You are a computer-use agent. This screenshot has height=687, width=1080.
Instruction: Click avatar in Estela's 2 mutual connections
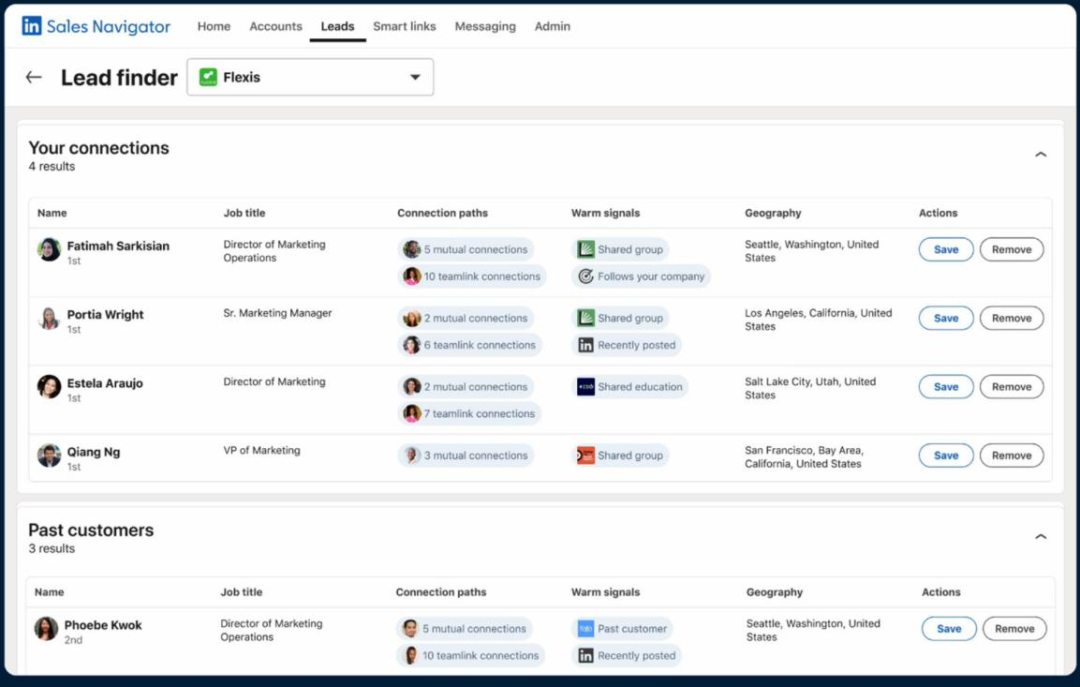[412, 387]
